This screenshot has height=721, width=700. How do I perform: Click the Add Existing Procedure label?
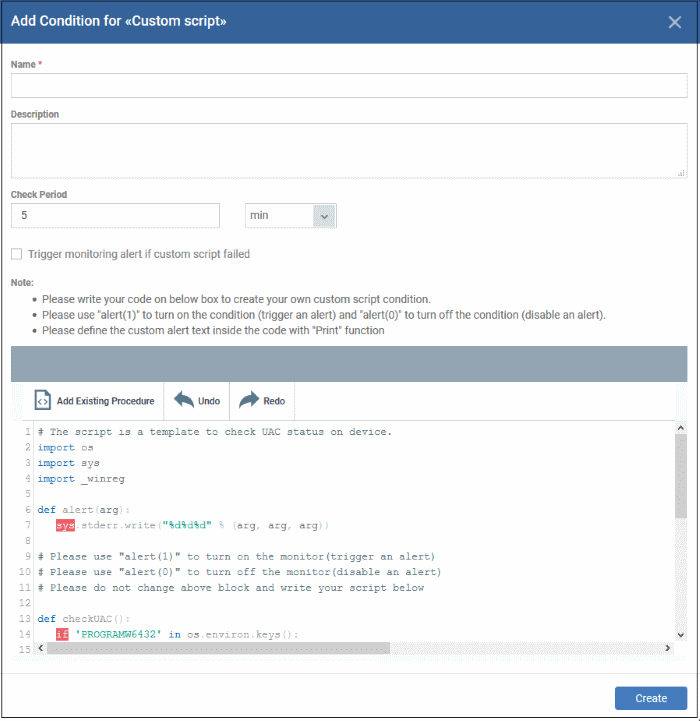click(x=105, y=401)
